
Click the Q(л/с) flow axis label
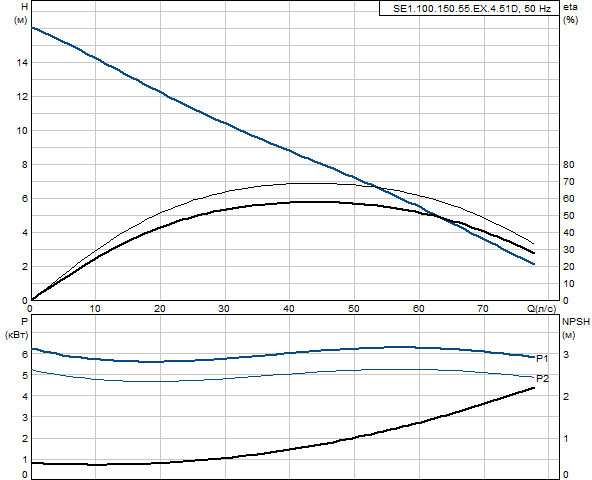point(542,309)
